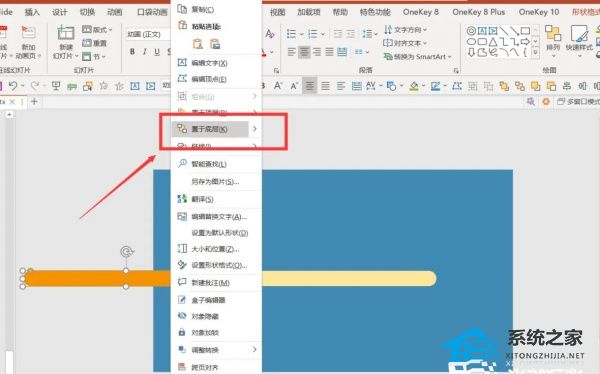
Task: Select the right arrow shape in gallery
Action: pos(525,41)
